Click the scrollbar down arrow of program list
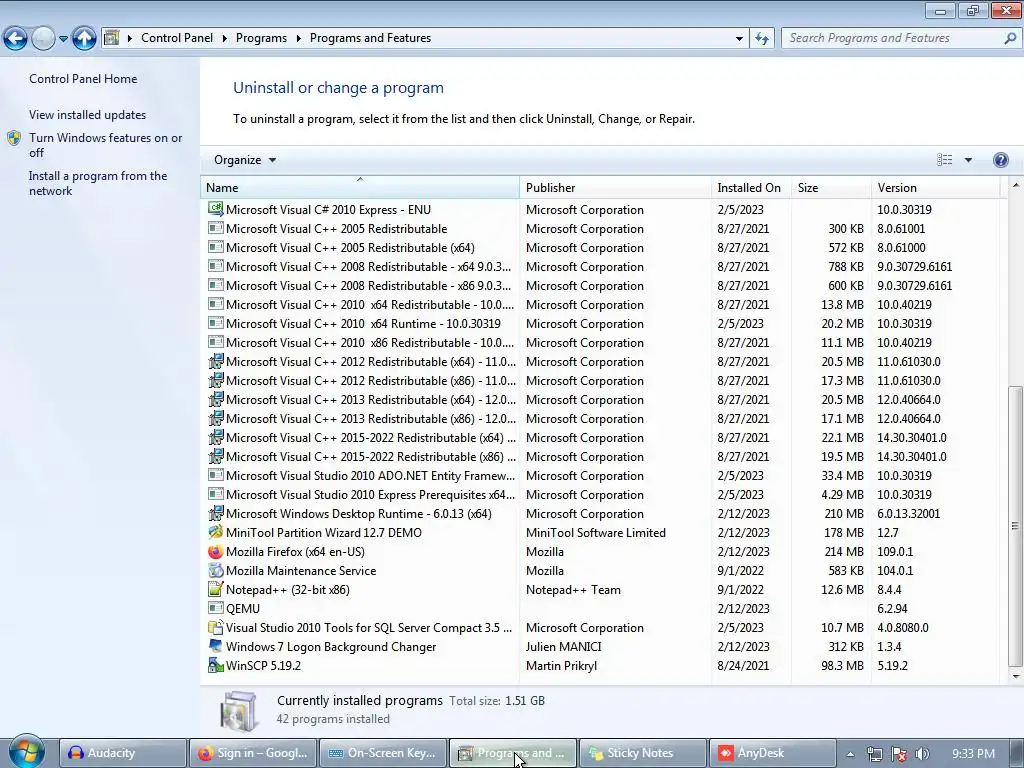Viewport: 1024px width, 768px height. [1015, 677]
